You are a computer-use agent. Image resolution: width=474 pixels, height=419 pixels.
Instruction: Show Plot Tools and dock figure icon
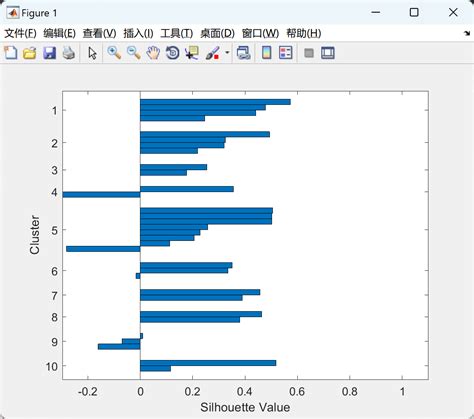tap(328, 53)
